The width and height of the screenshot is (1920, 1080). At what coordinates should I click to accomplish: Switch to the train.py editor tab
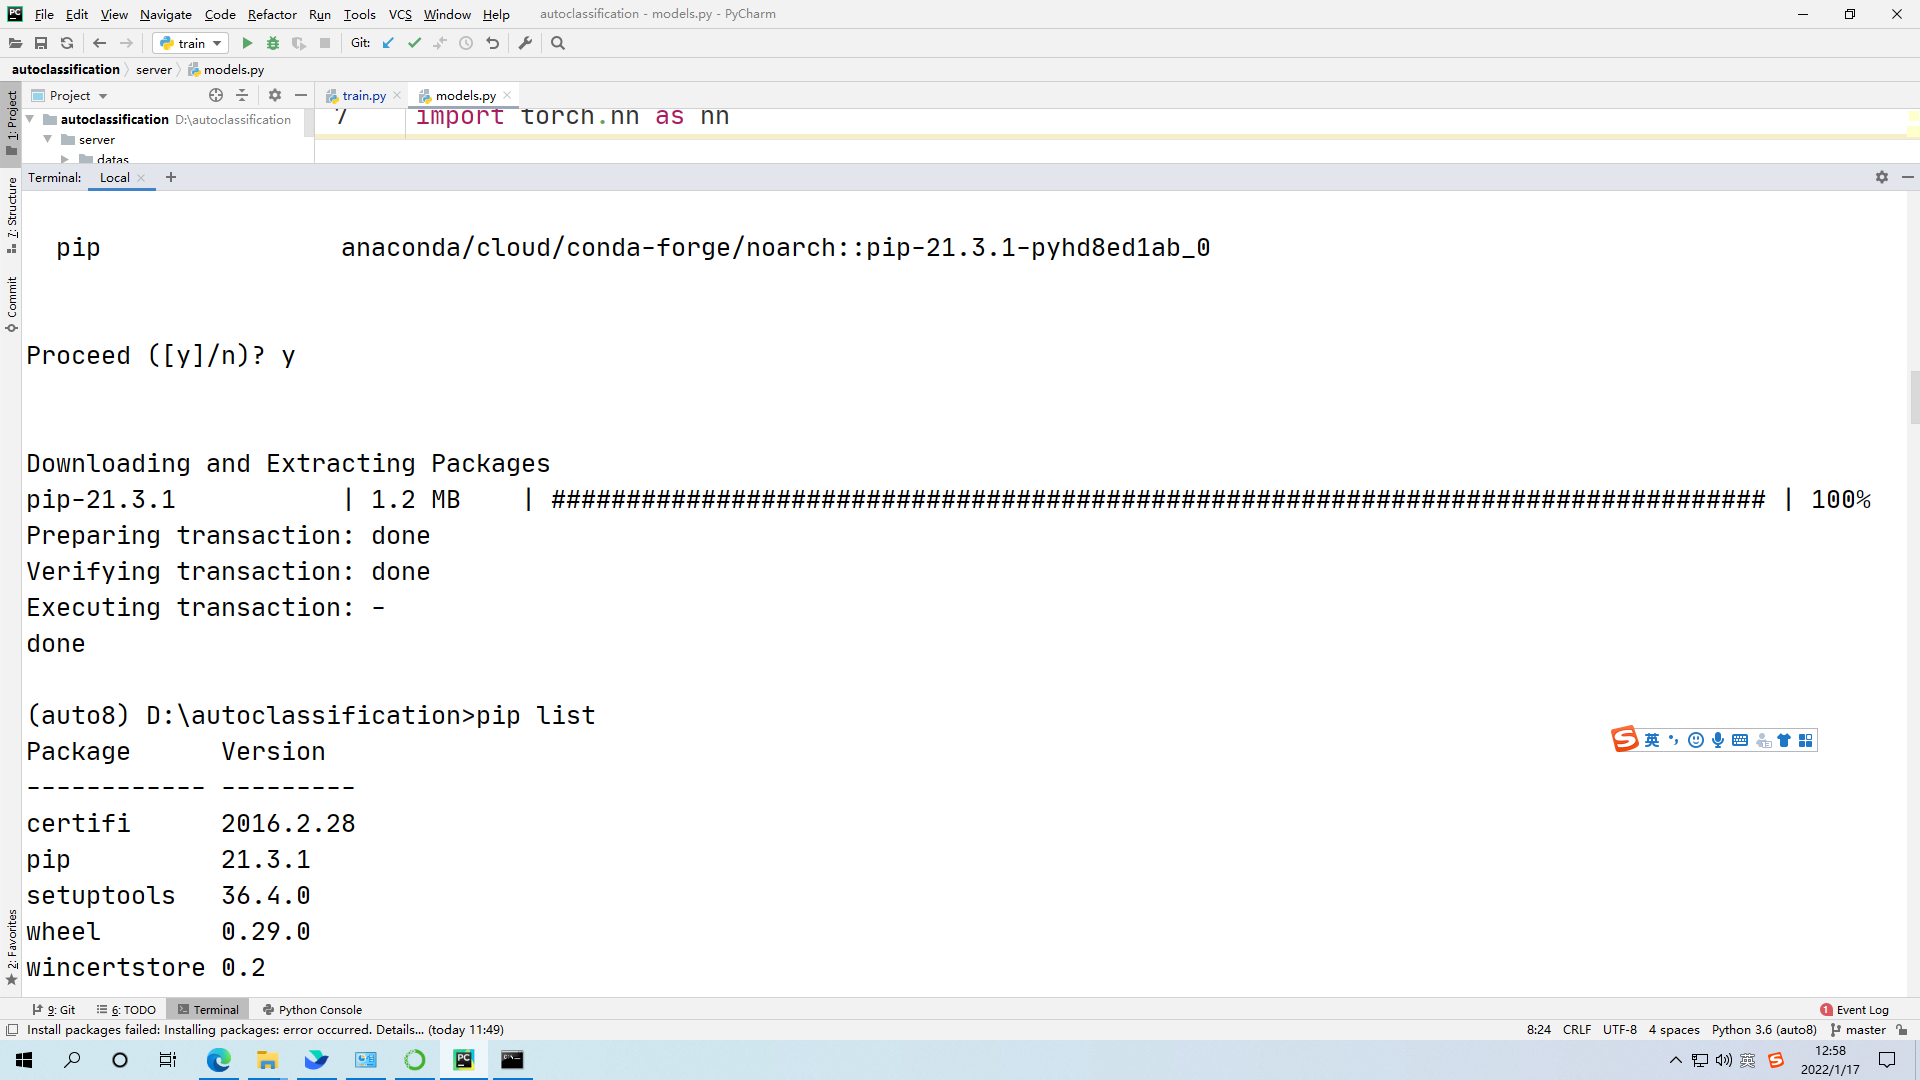(363, 95)
